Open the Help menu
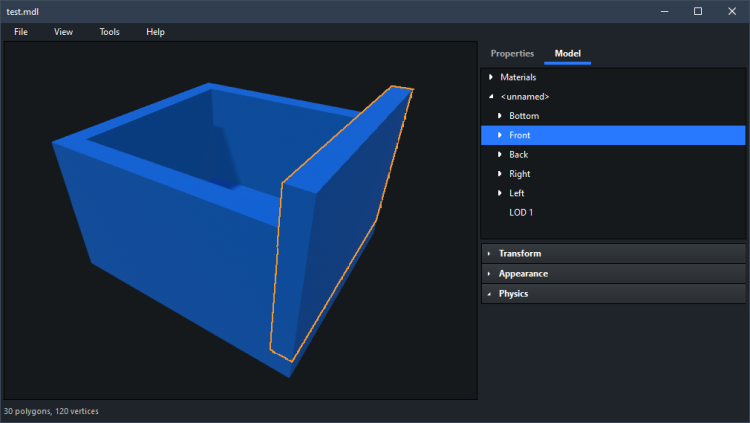Screen dimensions: 750x423 pyautogui.click(x=155, y=32)
